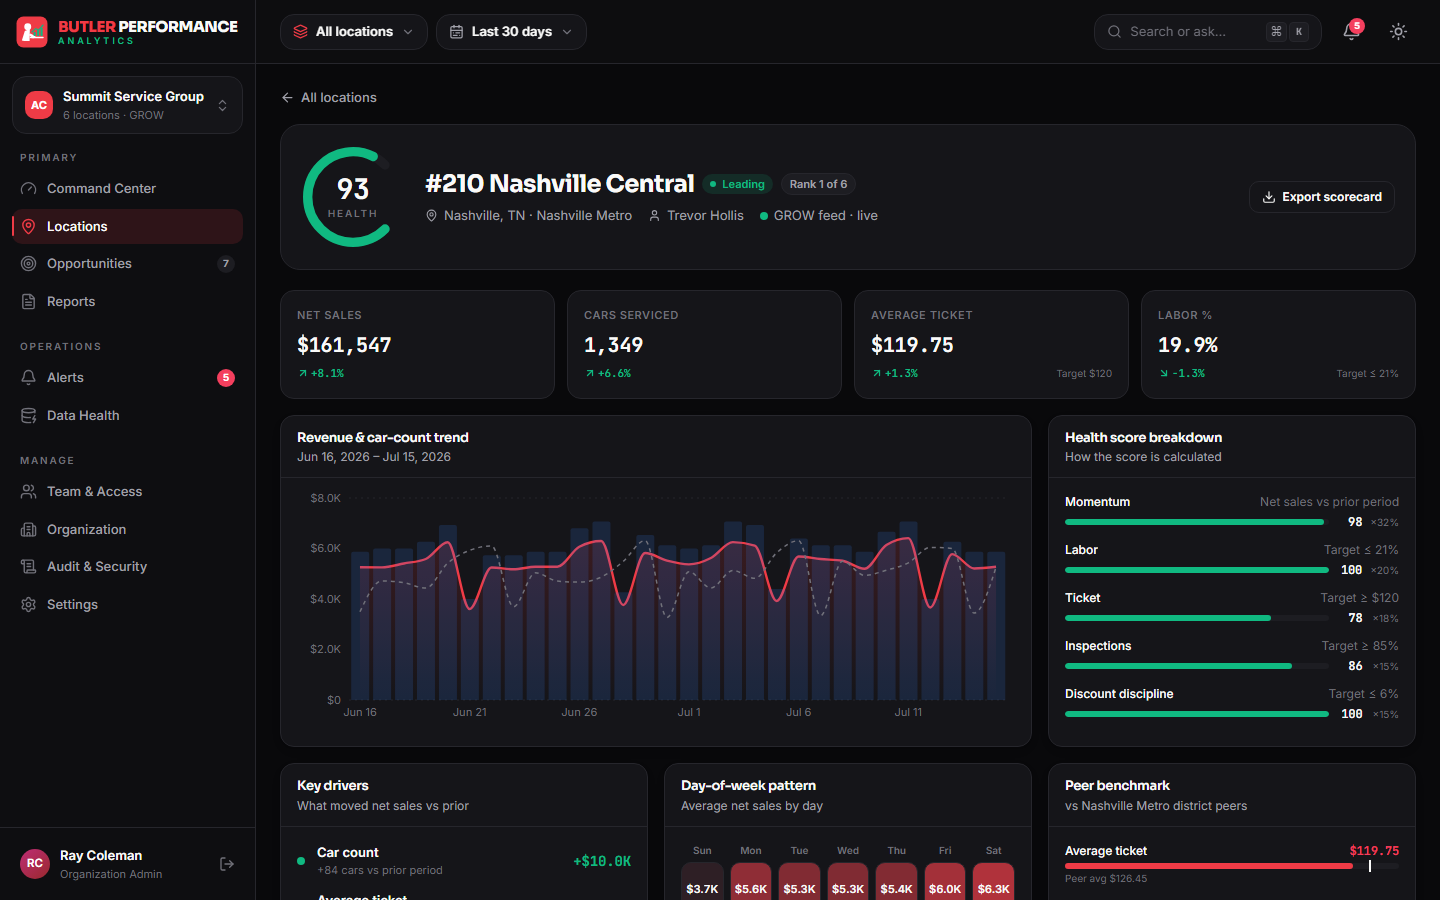Image resolution: width=1440 pixels, height=900 pixels.
Task: Click the +$10.0K car count impact
Action: pyautogui.click(x=602, y=861)
